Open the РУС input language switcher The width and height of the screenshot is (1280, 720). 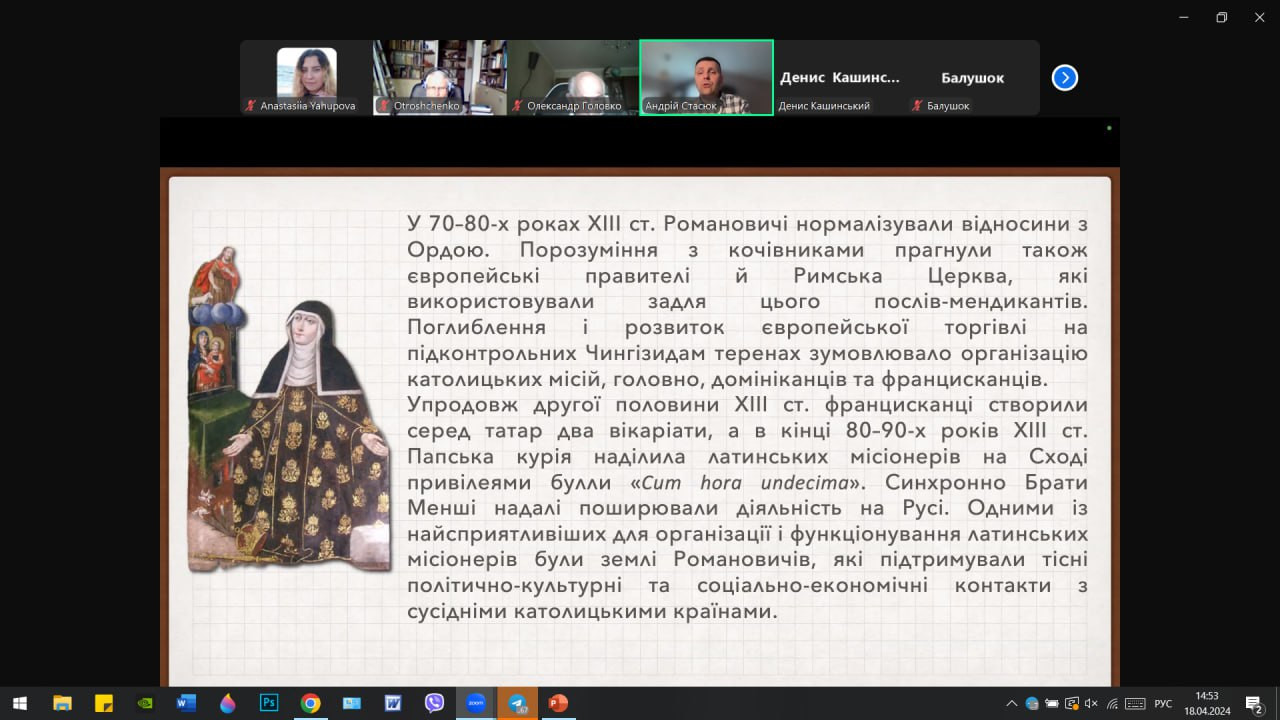1163,703
